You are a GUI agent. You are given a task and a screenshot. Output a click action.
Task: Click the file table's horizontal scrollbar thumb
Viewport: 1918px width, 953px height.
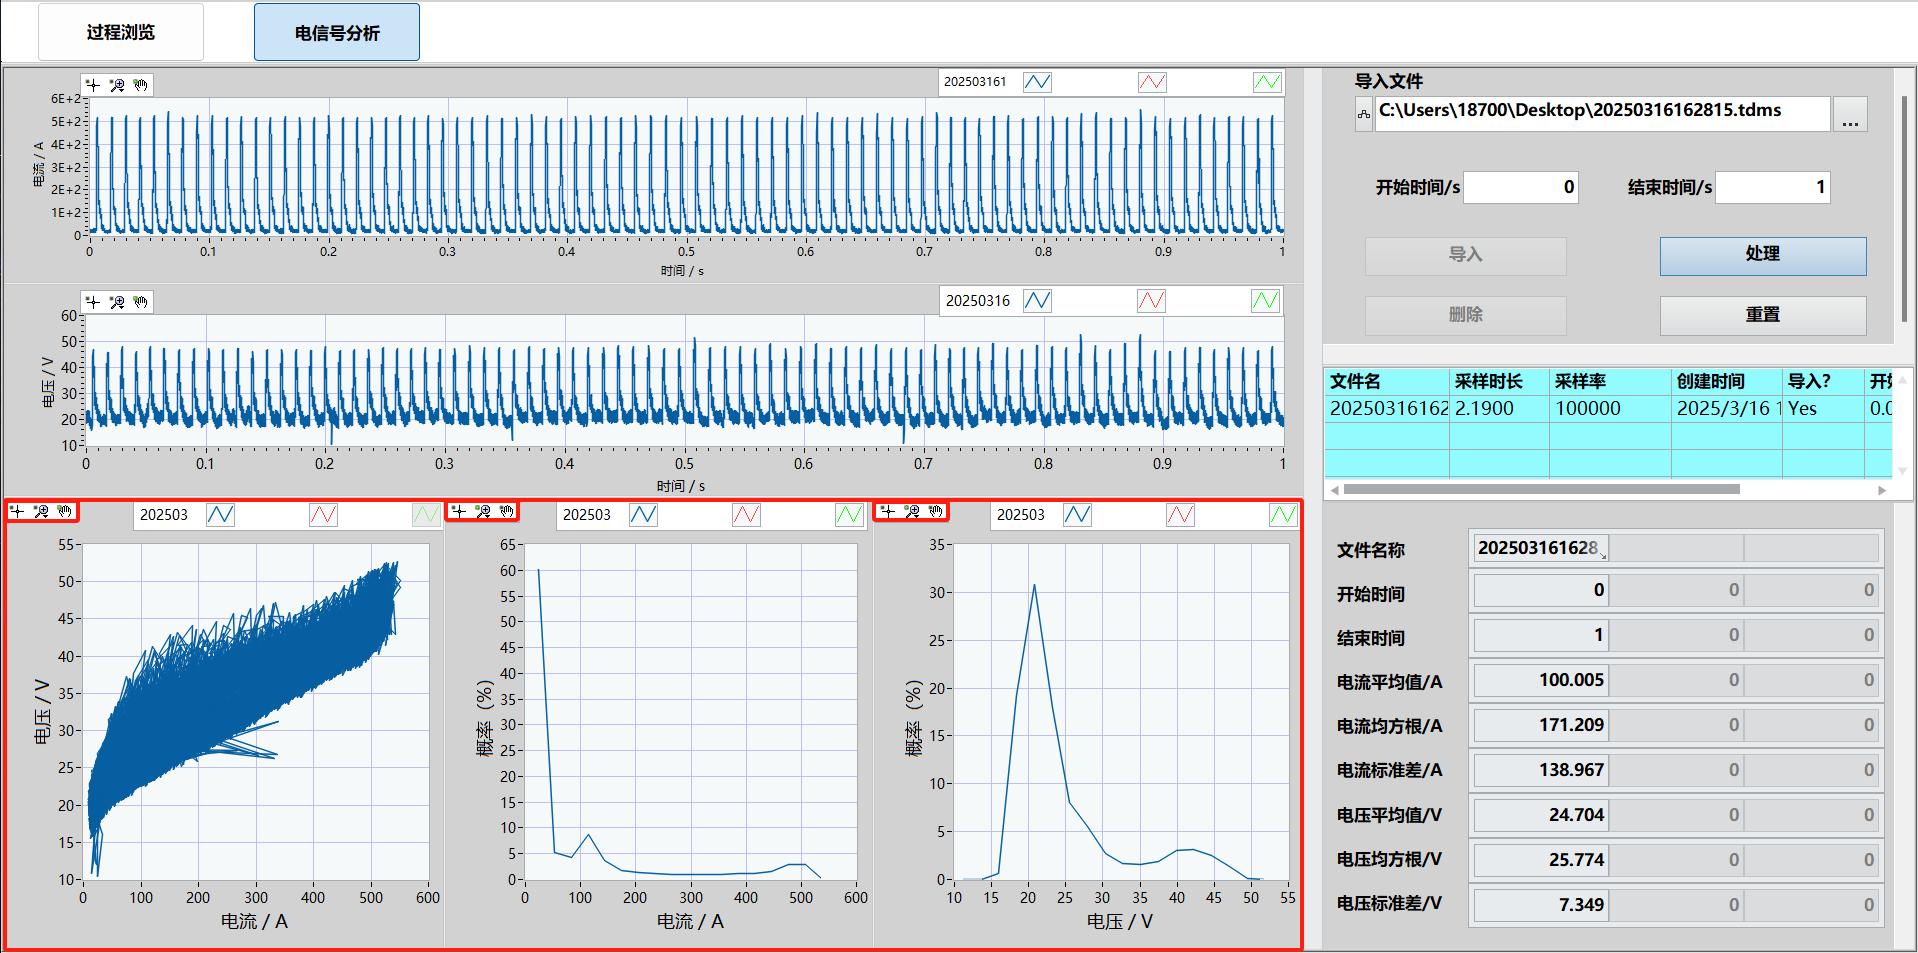tap(1541, 490)
